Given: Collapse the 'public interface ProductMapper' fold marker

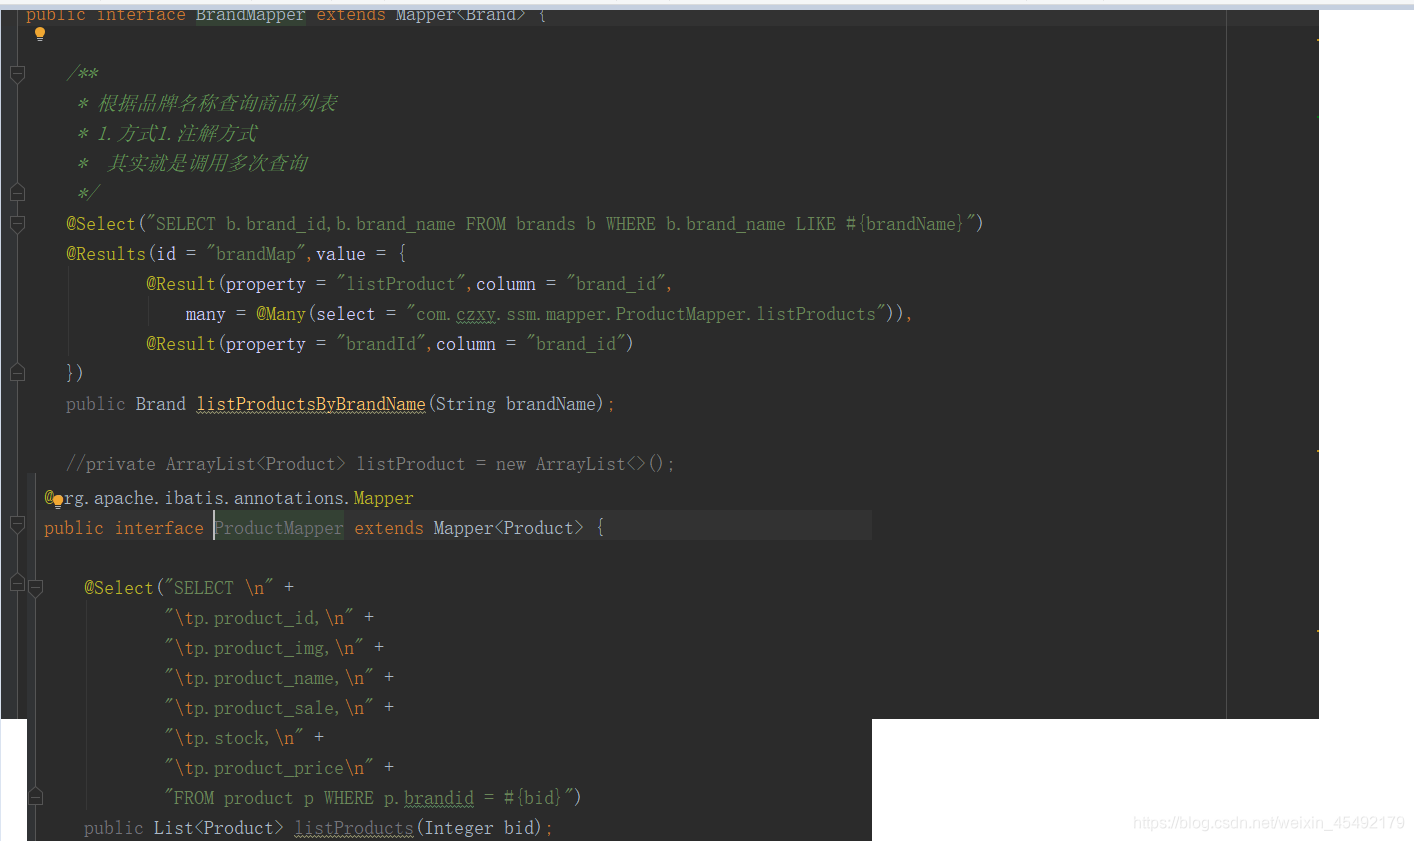Looking at the screenshot, I should (x=17, y=523).
